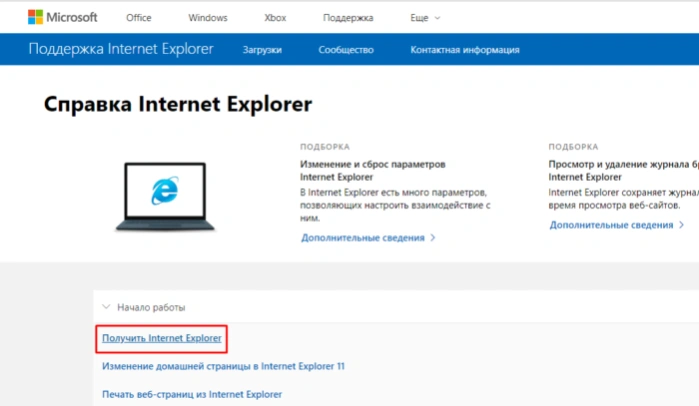Click Дополнительные сведения under сброс параметров
Image resolution: width=699 pixels, height=406 pixels.
pos(368,238)
